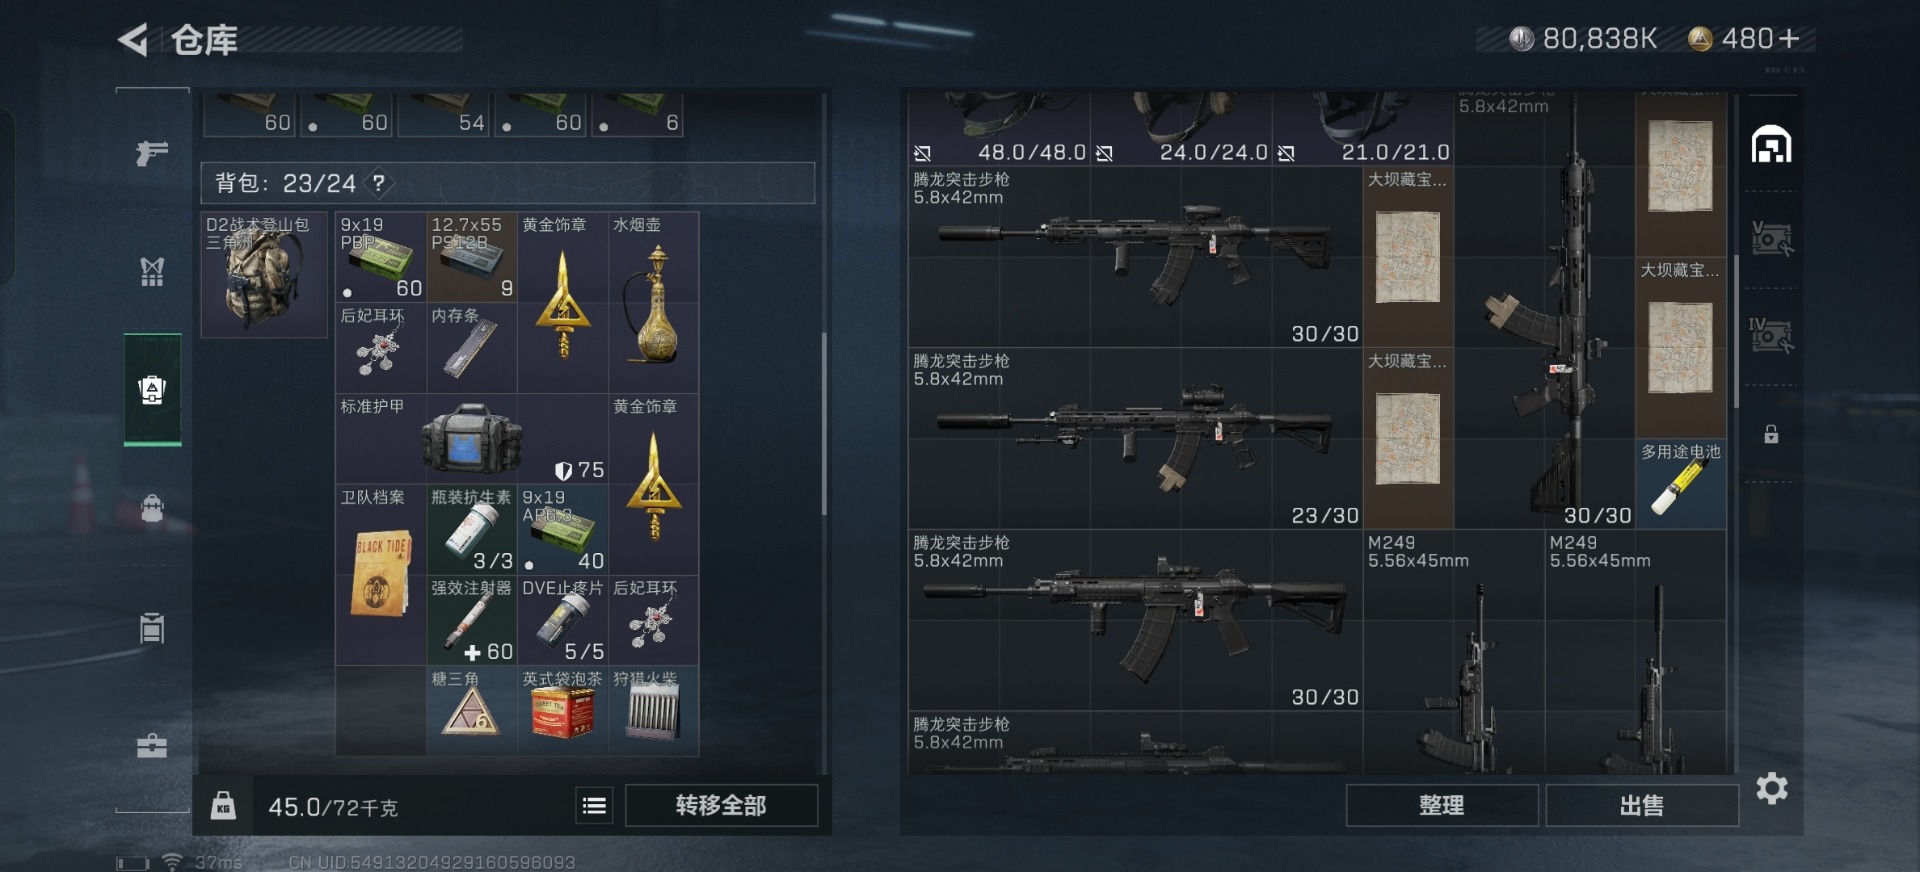The height and width of the screenshot is (872, 1920).
Task: Select the armor vest sidebar icon
Action: [152, 271]
